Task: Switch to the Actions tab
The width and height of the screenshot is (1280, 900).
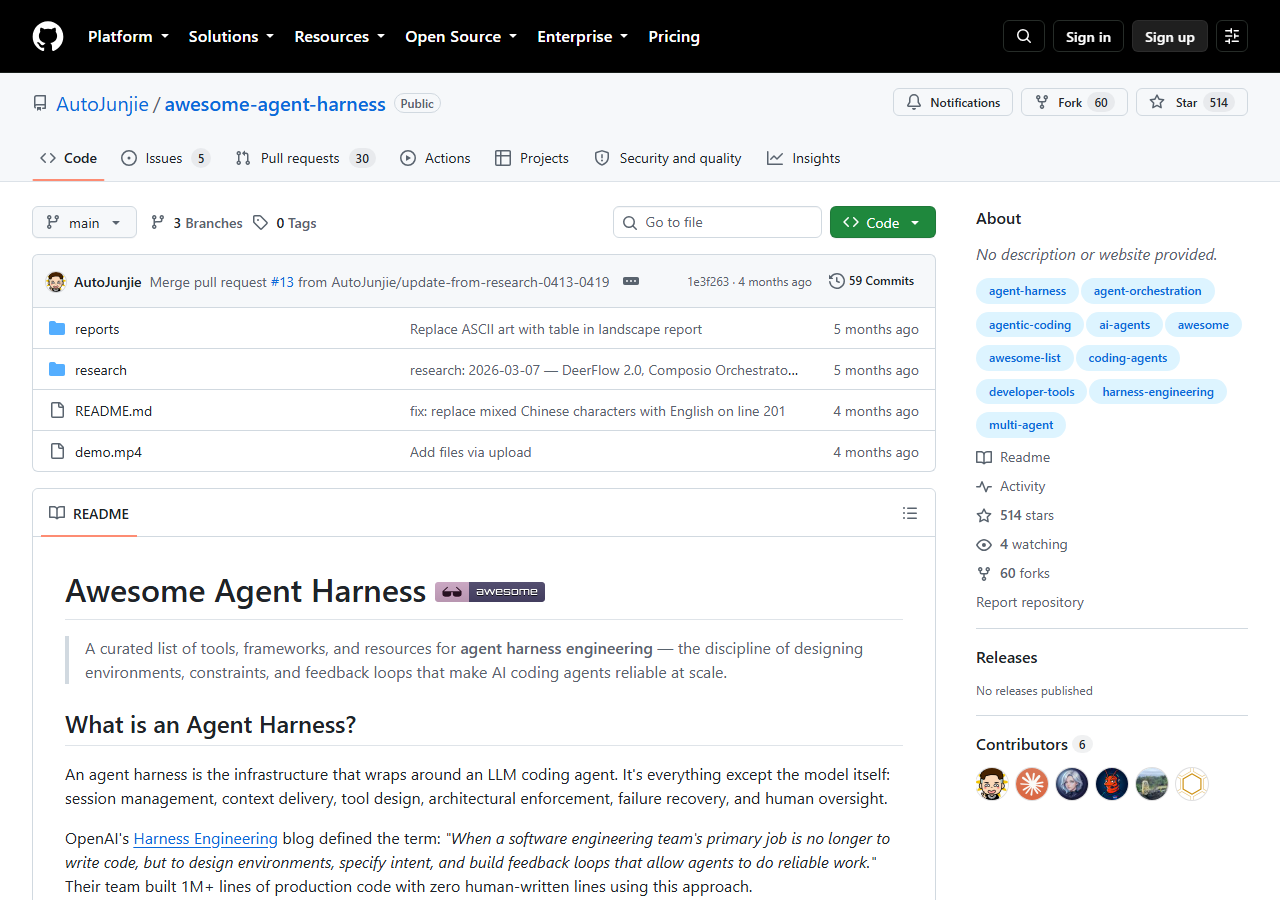Action: coord(435,158)
